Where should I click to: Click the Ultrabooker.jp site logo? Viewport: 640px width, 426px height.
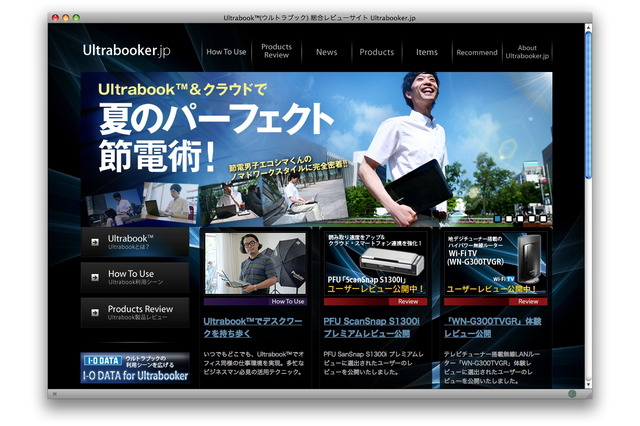pyautogui.click(x=127, y=51)
